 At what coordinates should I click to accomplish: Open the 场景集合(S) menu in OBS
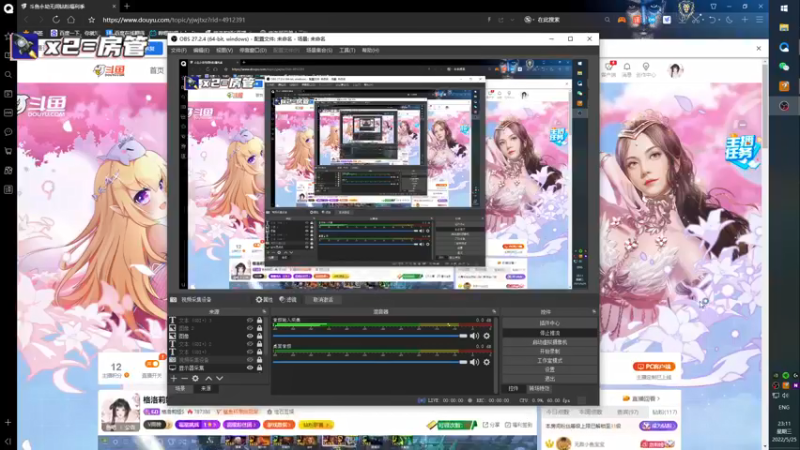click(x=319, y=51)
